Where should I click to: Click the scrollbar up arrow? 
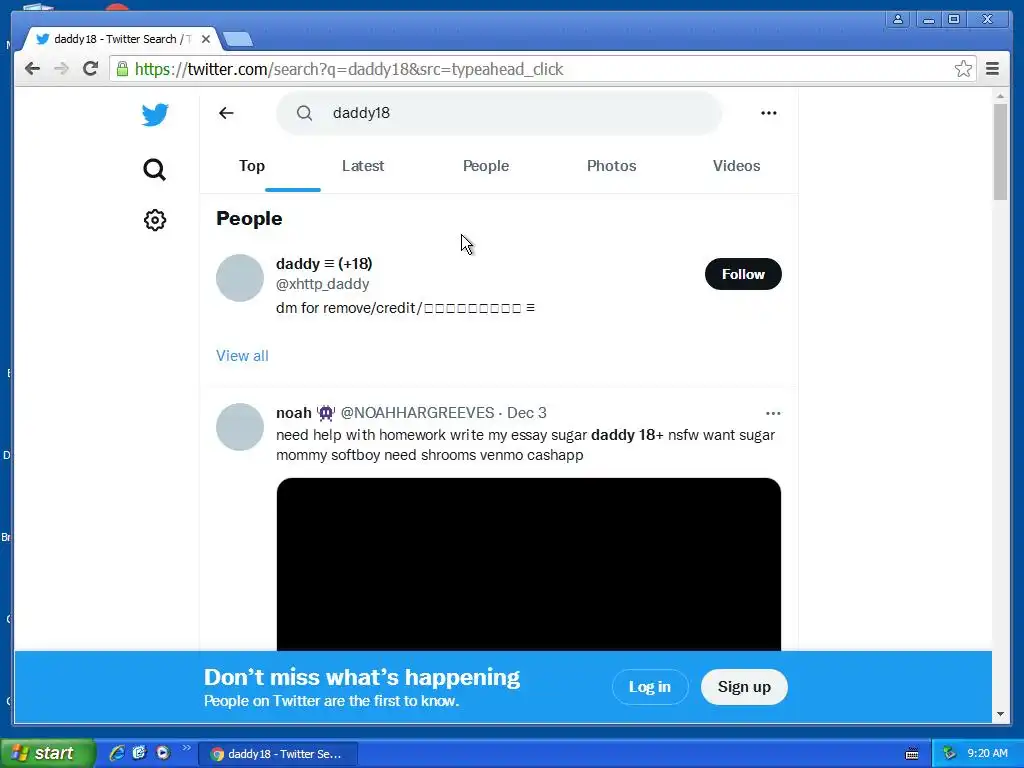click(x=1000, y=96)
